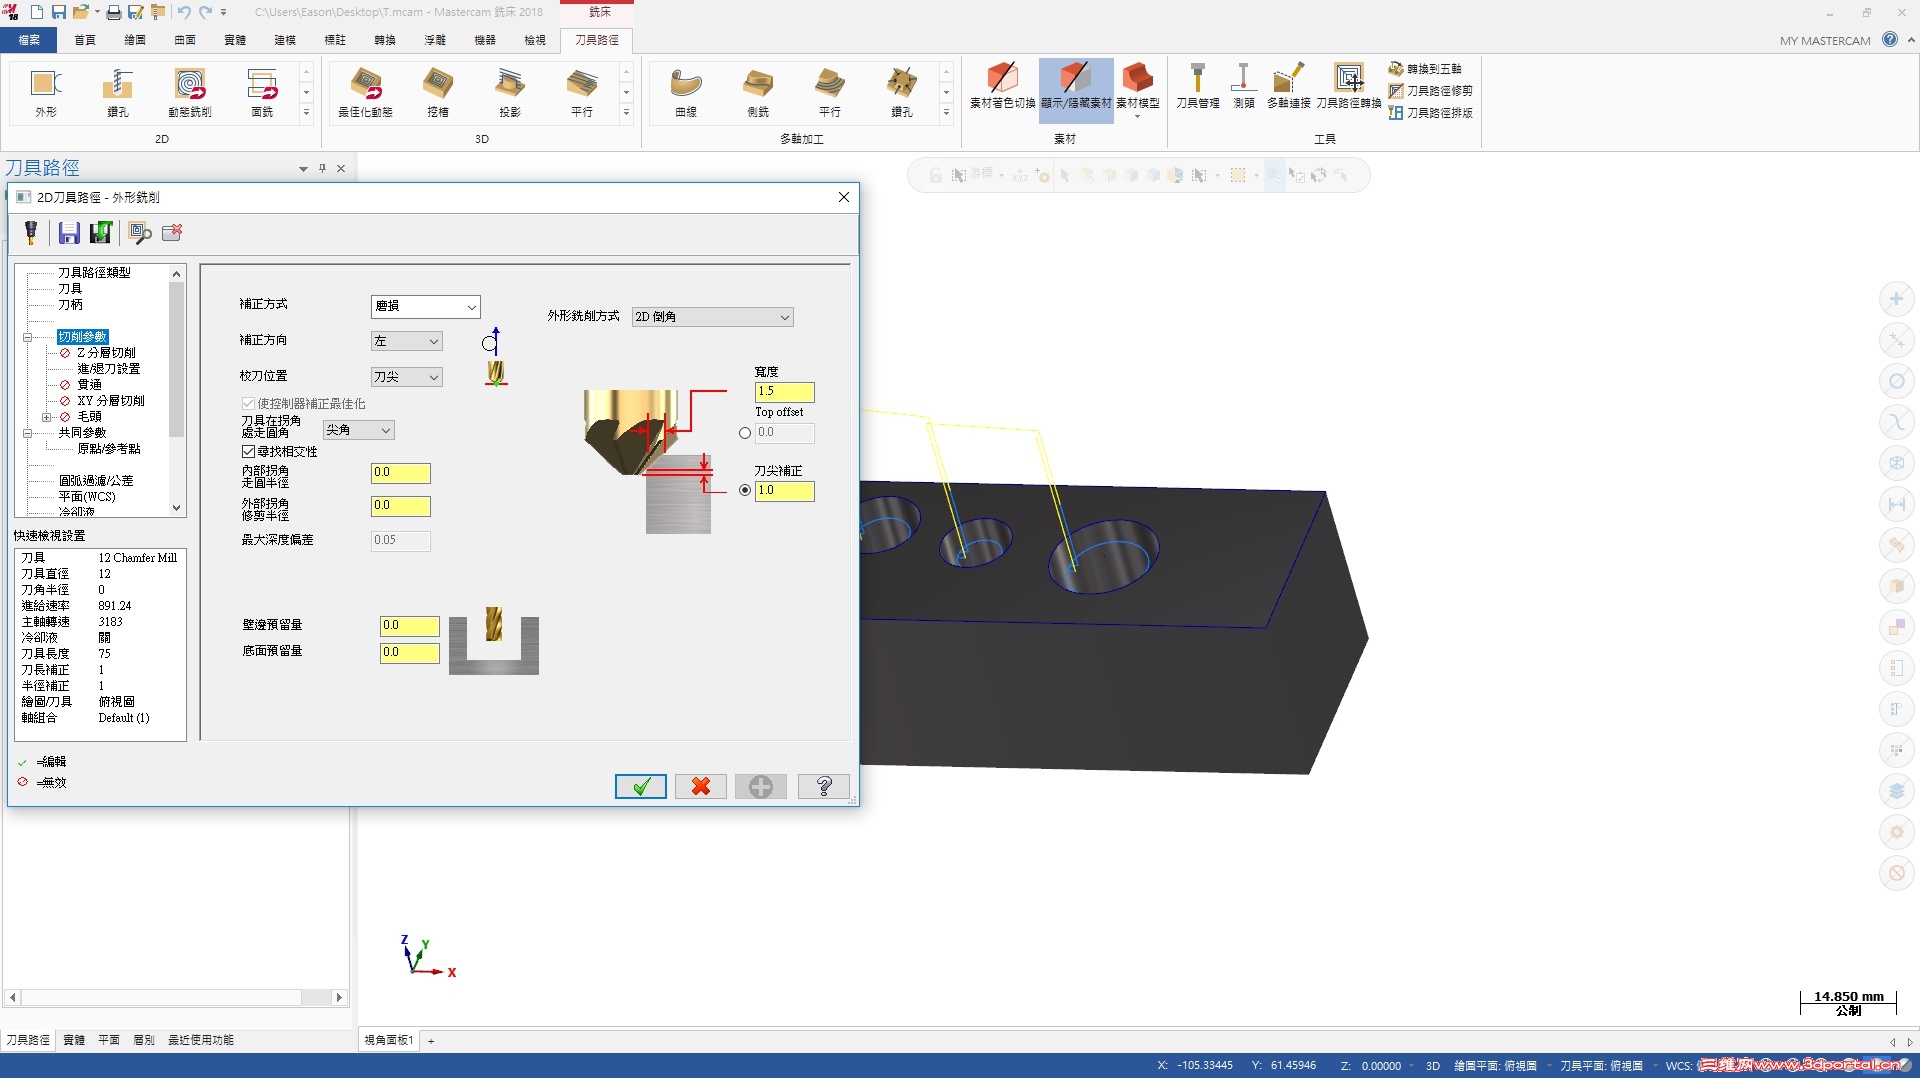Open 外形銑削方式 dropdown
Viewport: 1920px width, 1078px height.
[713, 317]
